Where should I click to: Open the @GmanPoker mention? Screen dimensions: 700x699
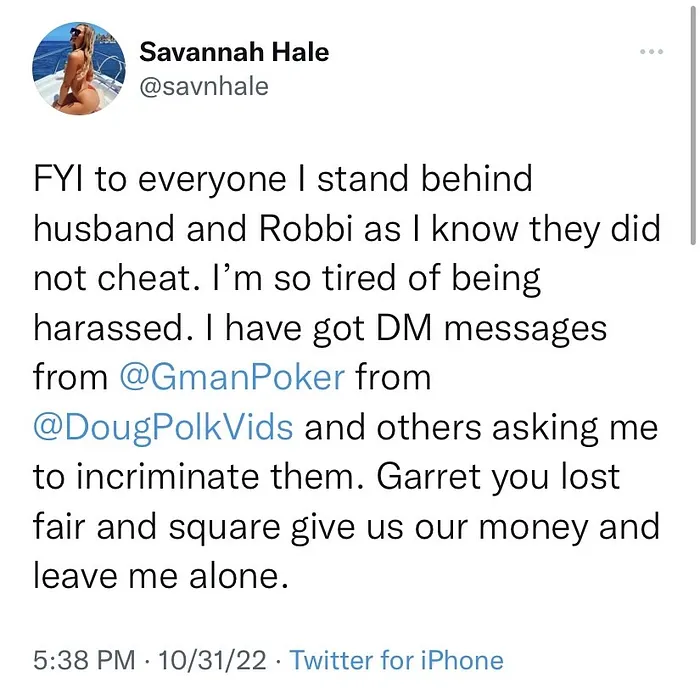pyautogui.click(x=231, y=378)
